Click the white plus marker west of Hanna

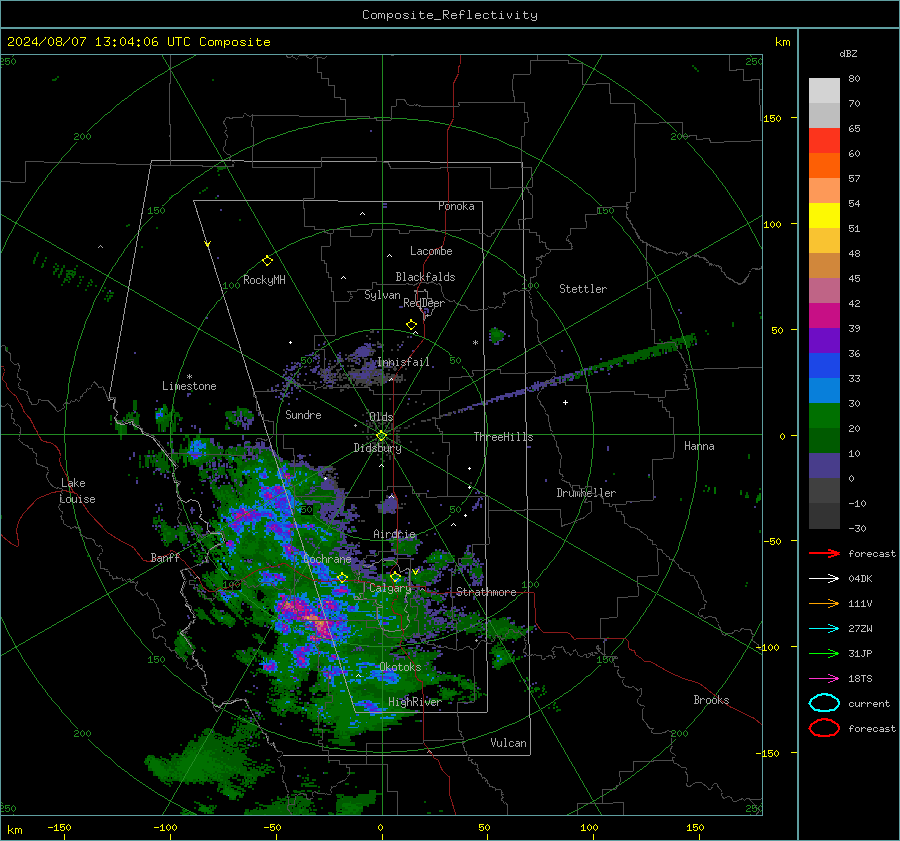click(565, 403)
